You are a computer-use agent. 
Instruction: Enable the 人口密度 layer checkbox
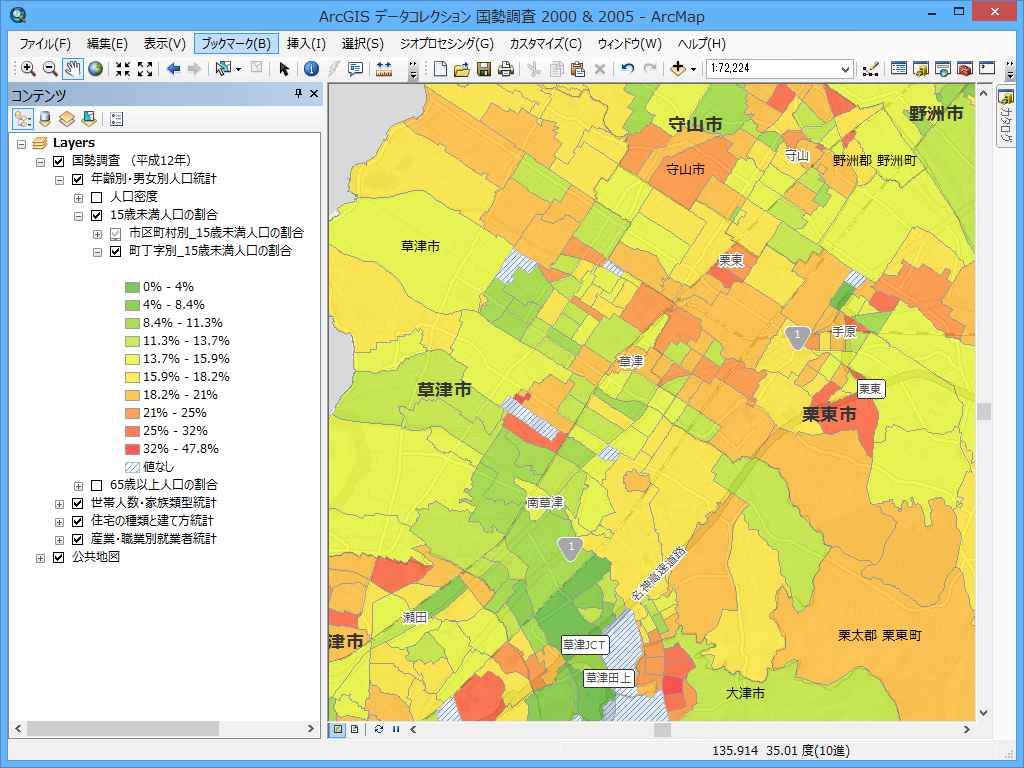[96, 197]
